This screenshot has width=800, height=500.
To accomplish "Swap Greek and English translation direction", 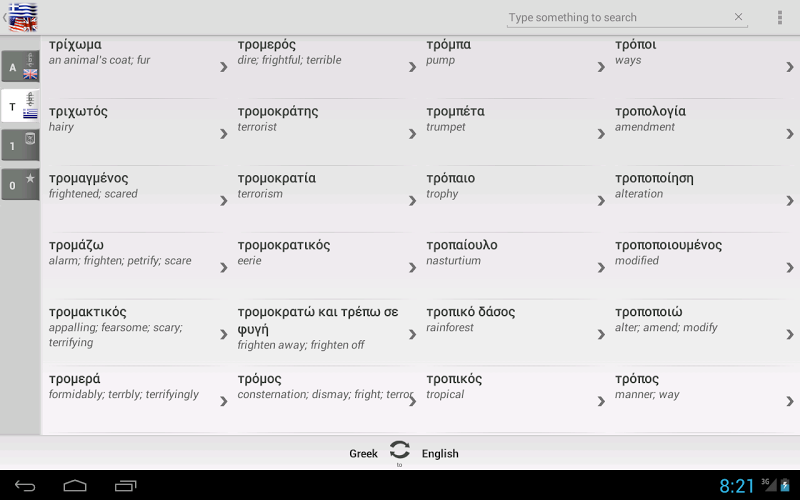I will click(400, 451).
